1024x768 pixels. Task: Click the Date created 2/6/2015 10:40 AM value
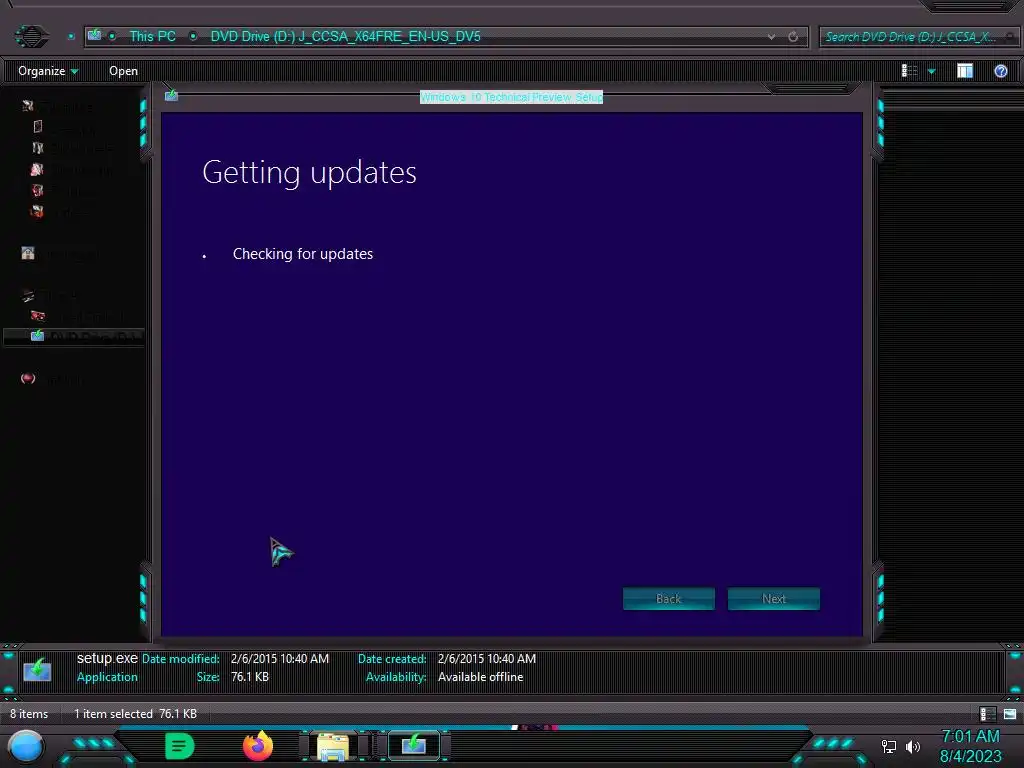pyautogui.click(x=487, y=658)
